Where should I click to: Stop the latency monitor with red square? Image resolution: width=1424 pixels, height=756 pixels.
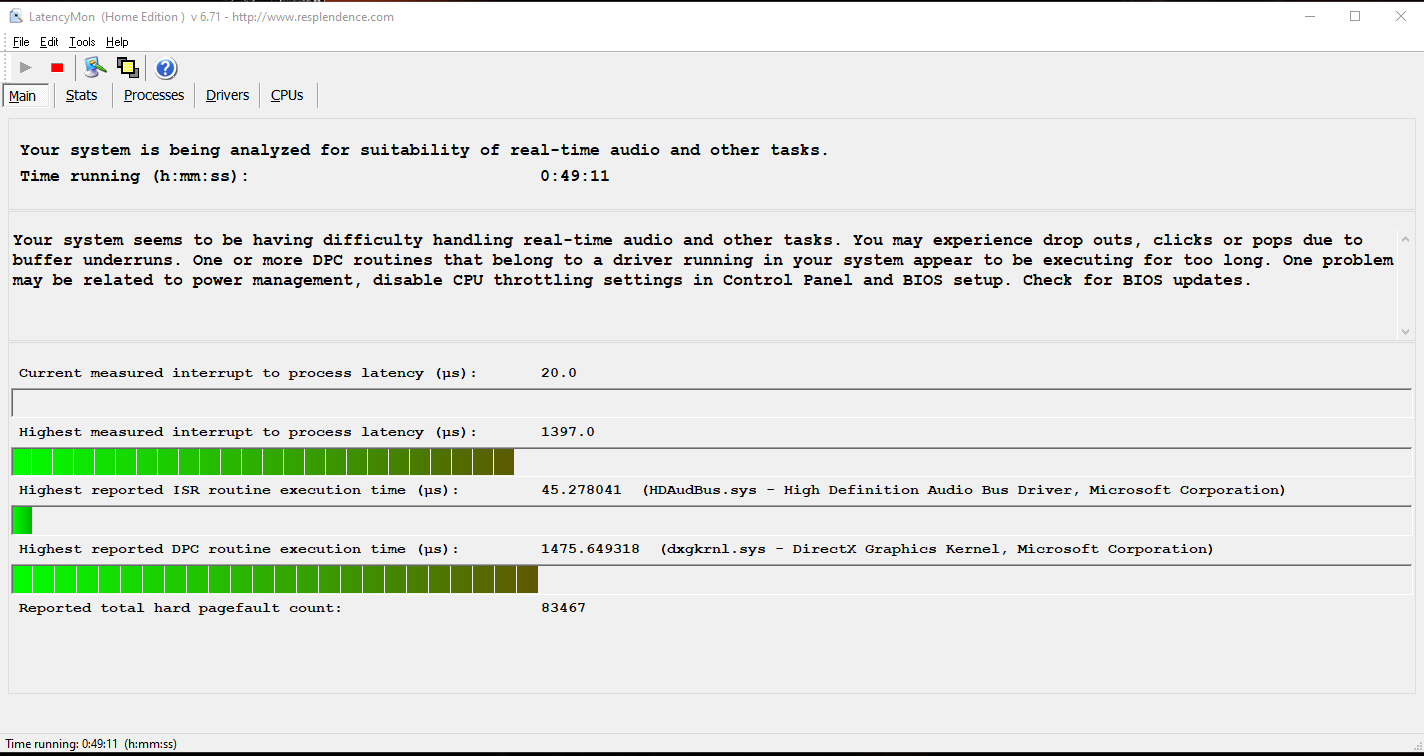click(57, 68)
